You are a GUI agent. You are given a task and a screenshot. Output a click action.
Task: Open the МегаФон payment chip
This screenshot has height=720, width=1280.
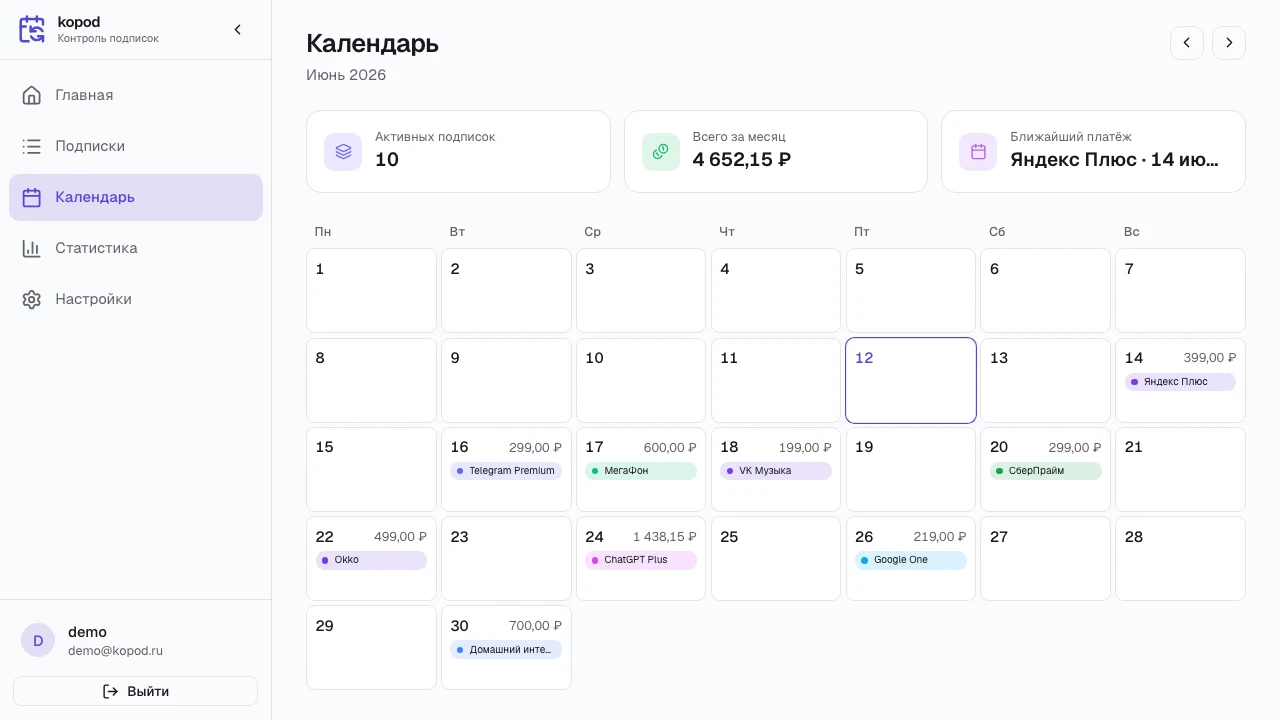(641, 471)
